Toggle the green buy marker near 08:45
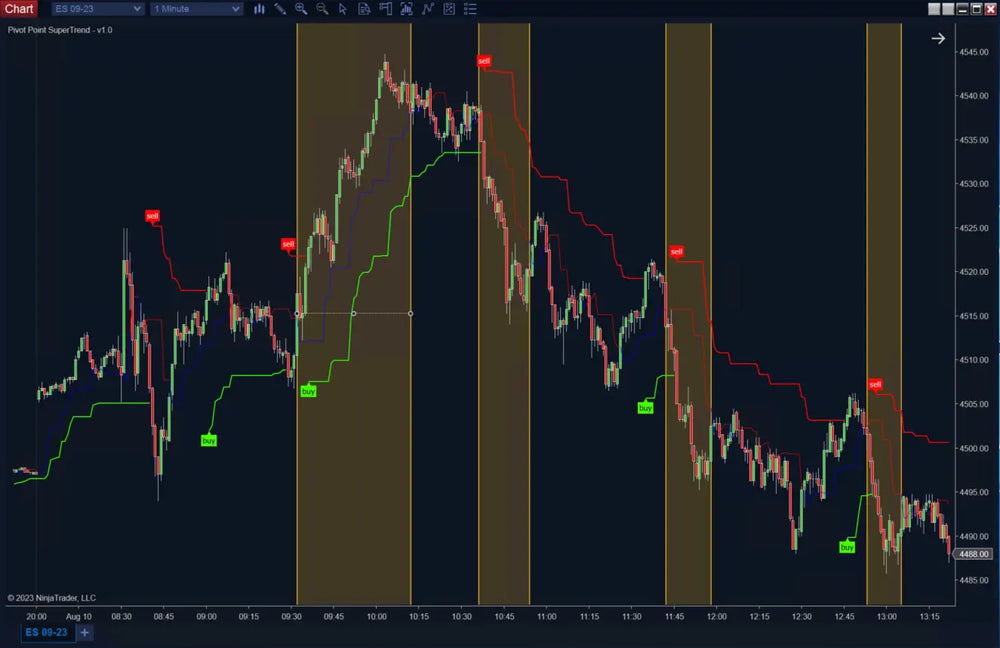Screen dimensions: 1000x648 [207, 439]
